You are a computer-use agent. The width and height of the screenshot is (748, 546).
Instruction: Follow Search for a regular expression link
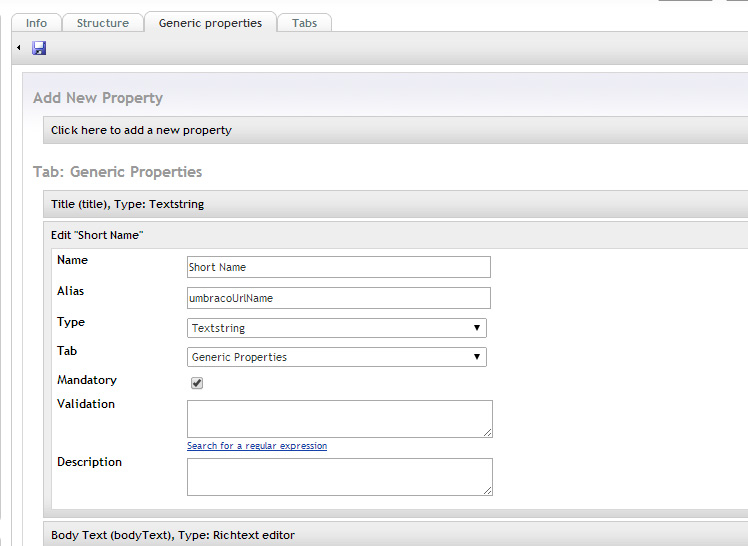tap(257, 446)
